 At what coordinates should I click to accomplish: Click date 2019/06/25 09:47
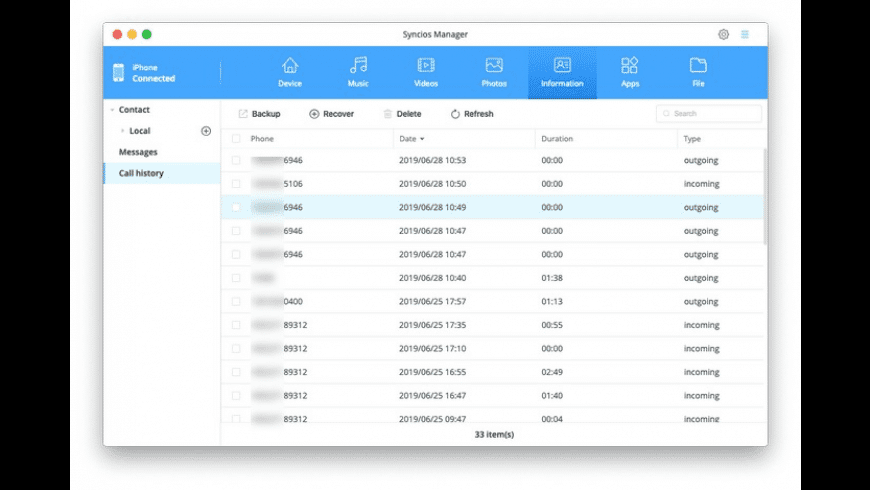coord(432,419)
